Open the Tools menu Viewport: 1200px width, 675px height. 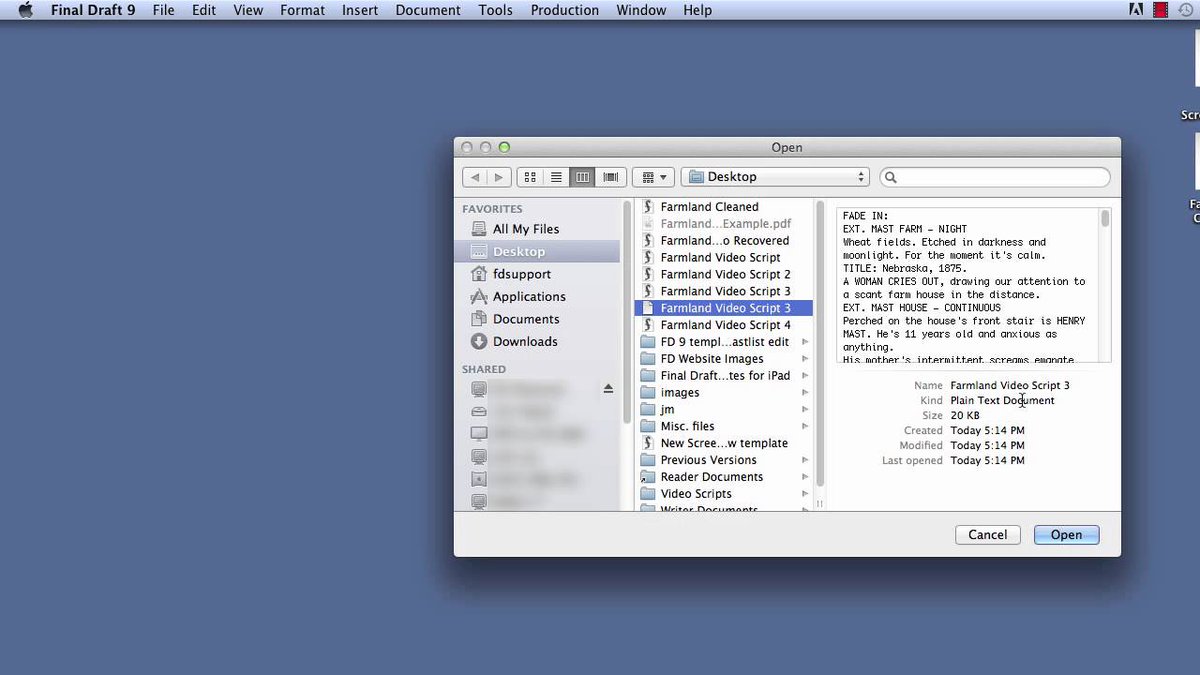[495, 10]
